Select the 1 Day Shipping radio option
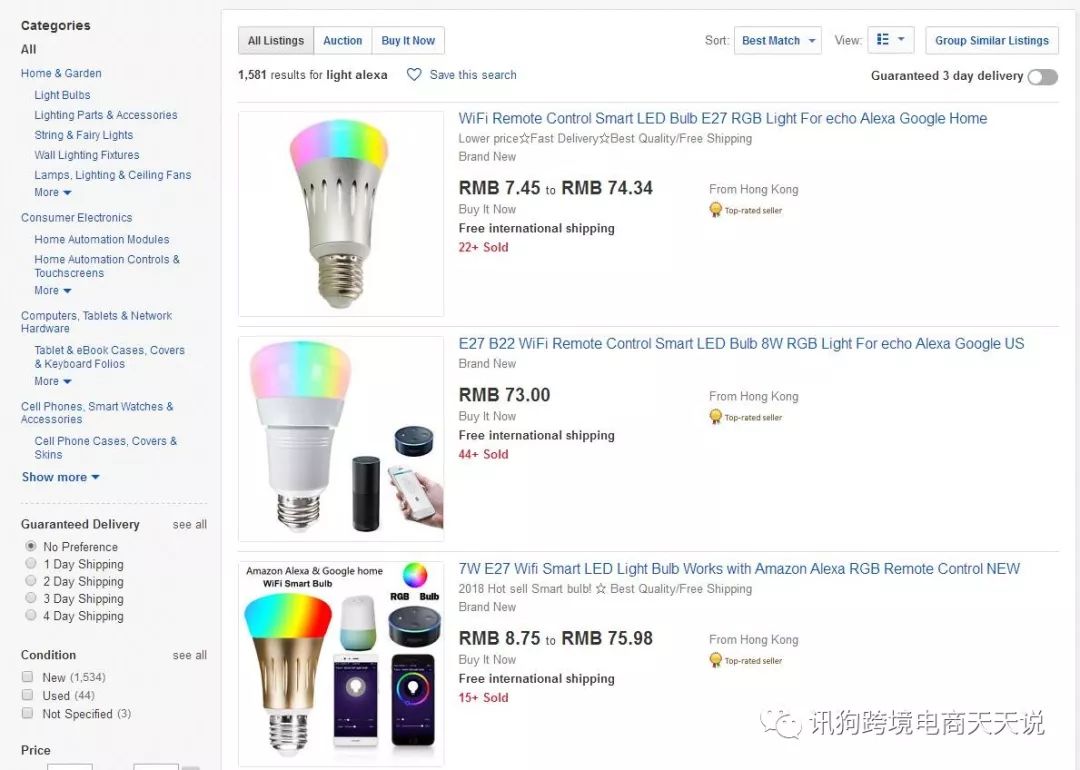 (31, 564)
